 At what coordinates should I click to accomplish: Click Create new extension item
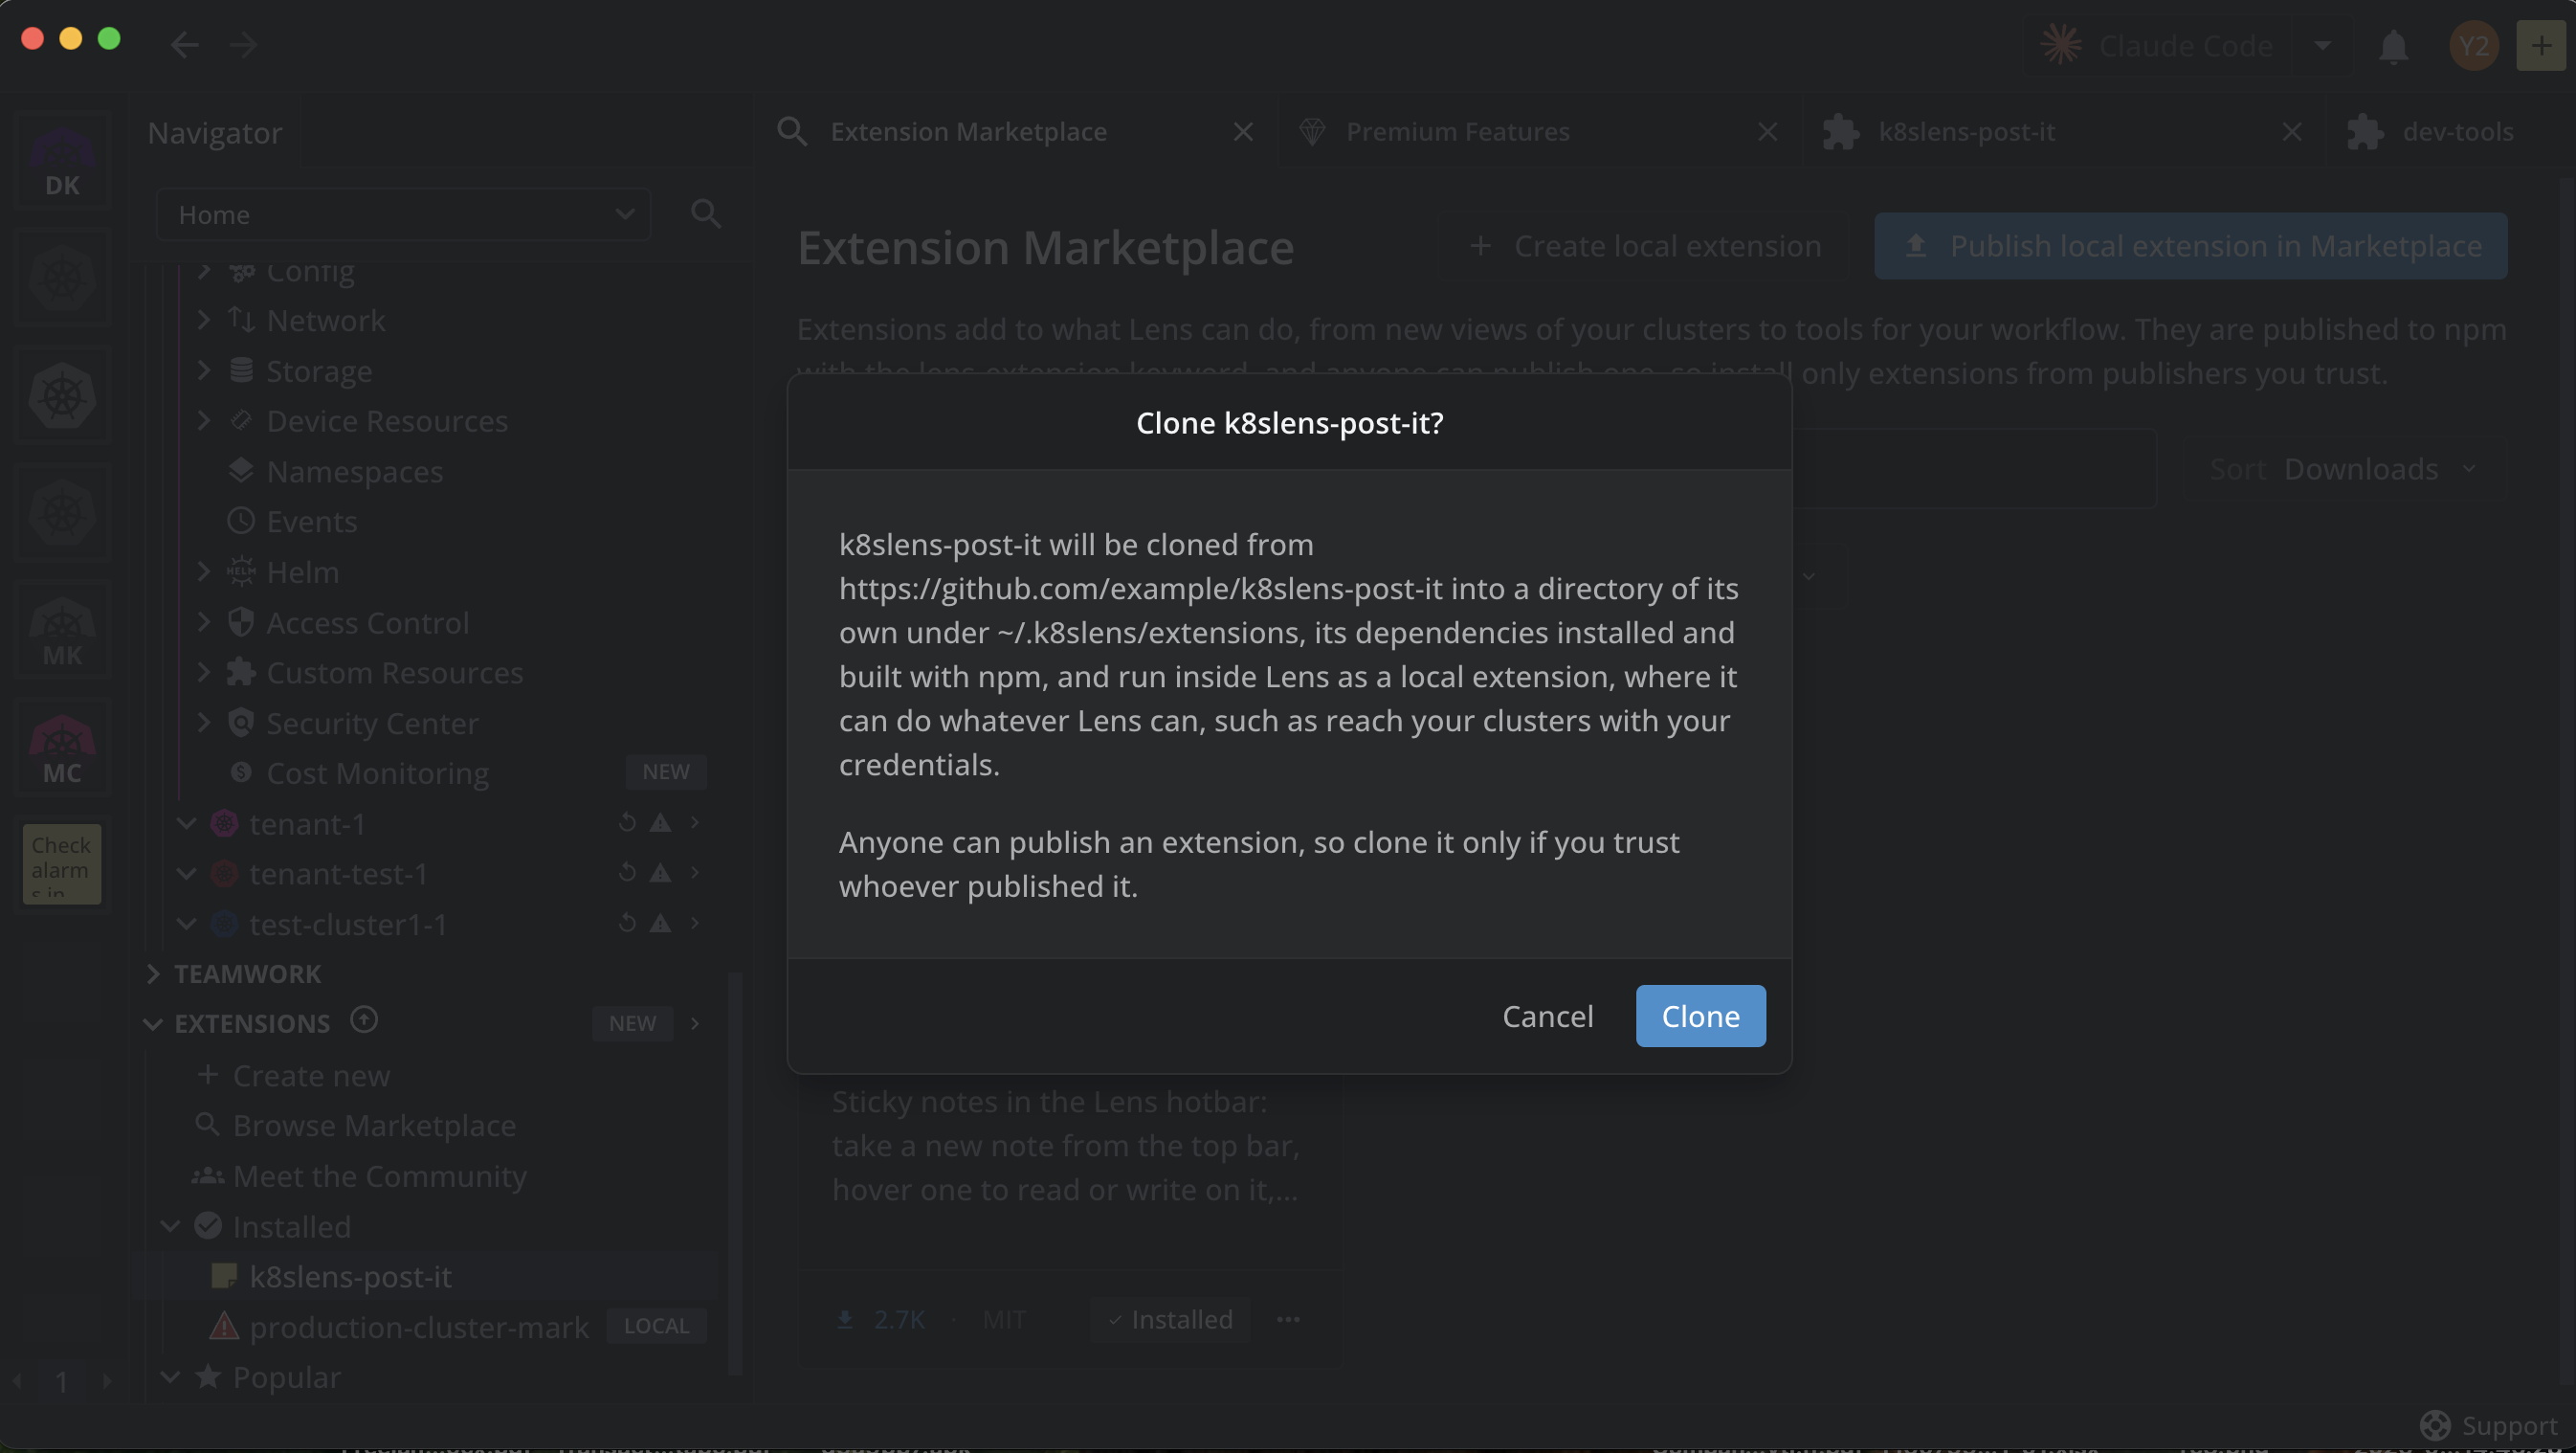pos(311,1075)
